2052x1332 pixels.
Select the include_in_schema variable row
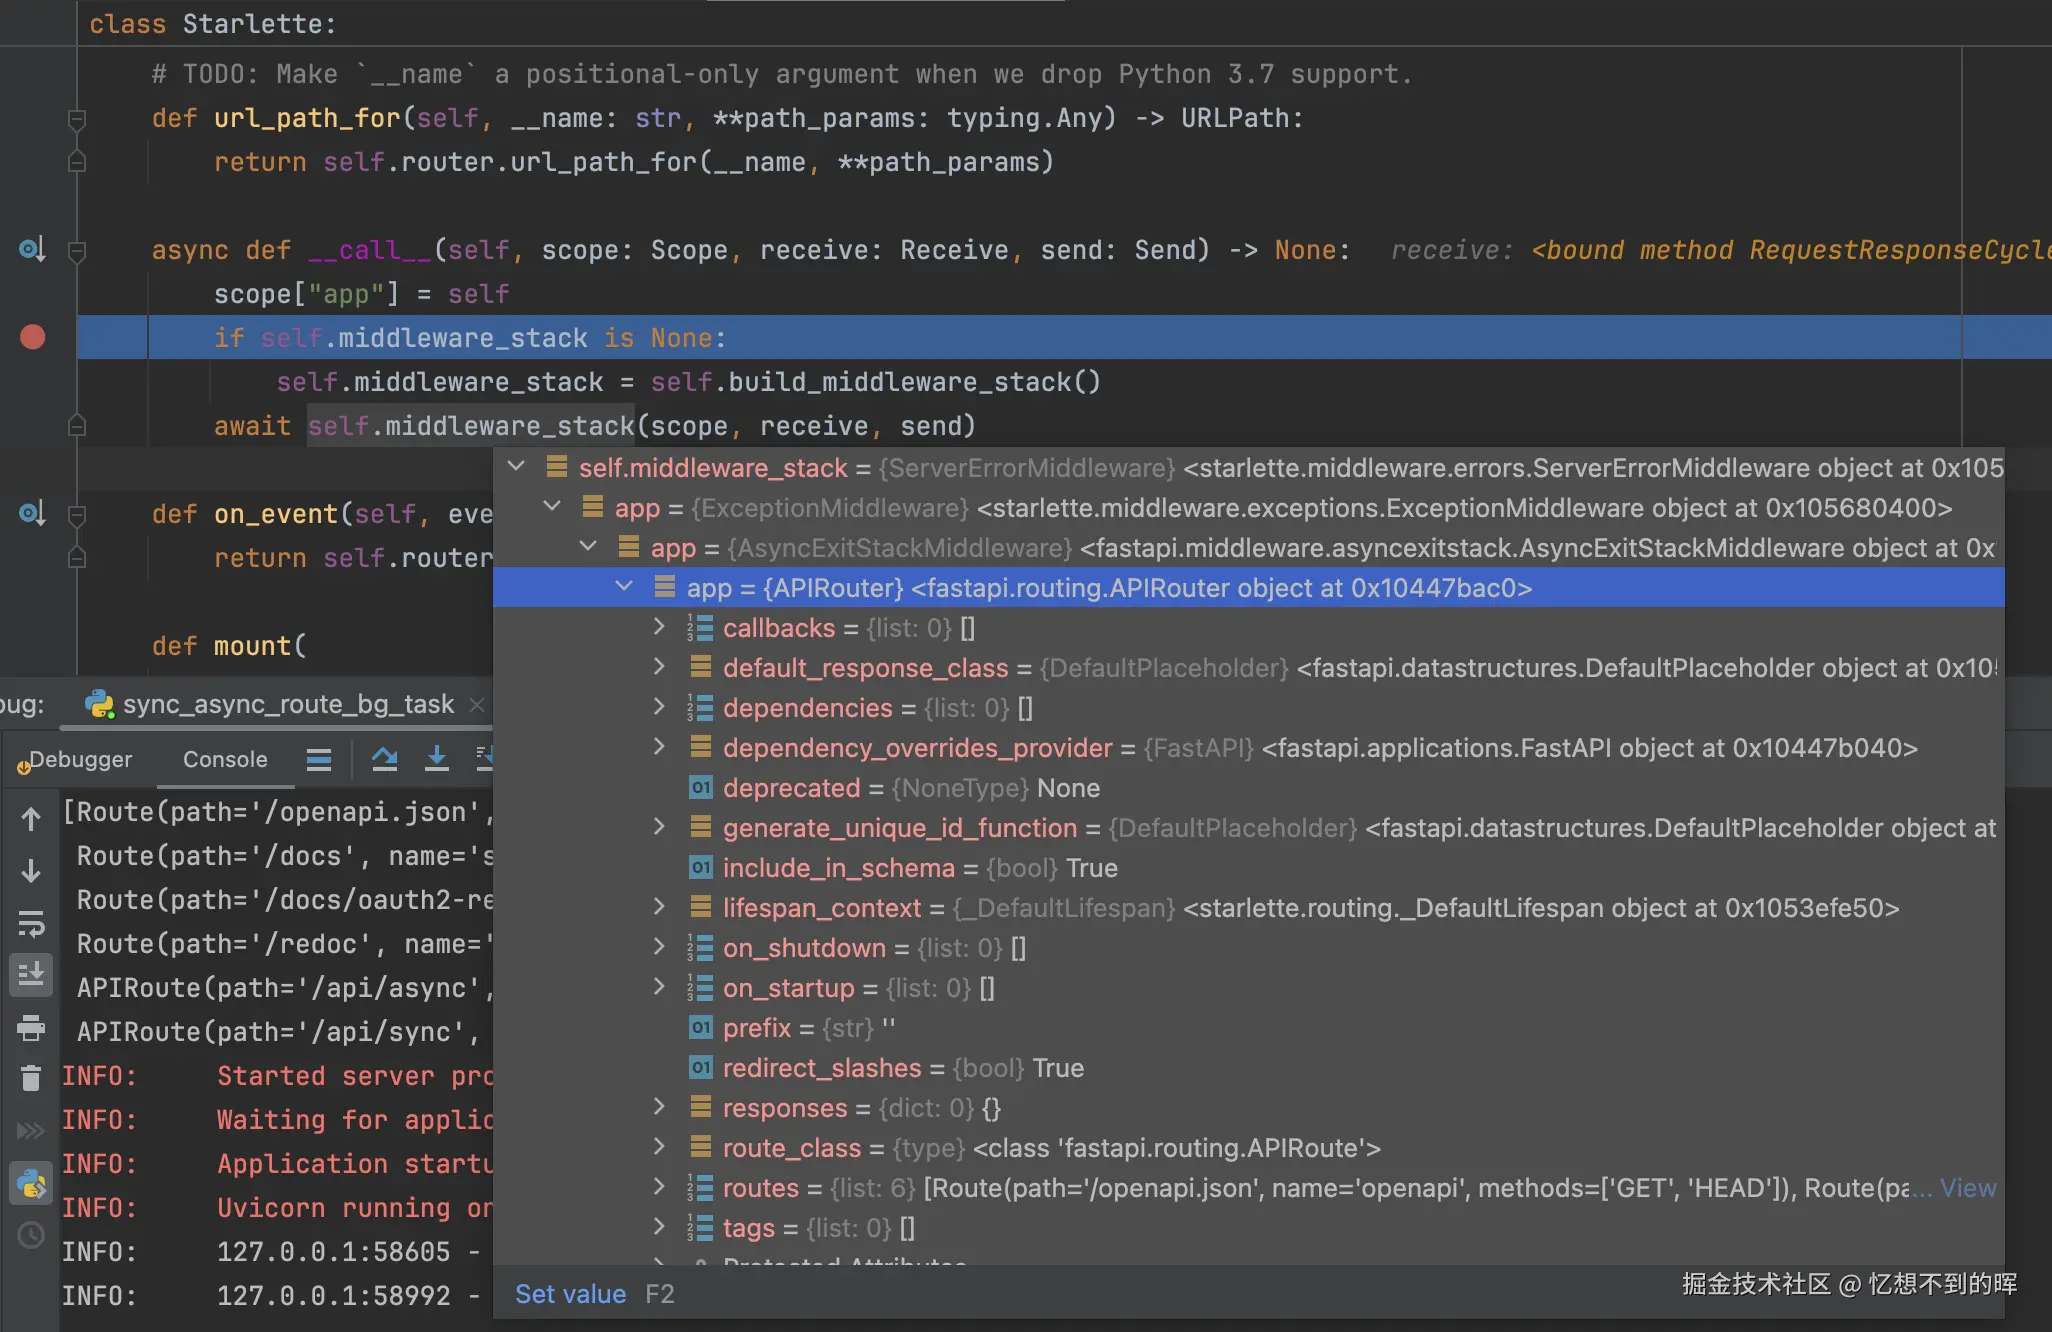[838, 868]
